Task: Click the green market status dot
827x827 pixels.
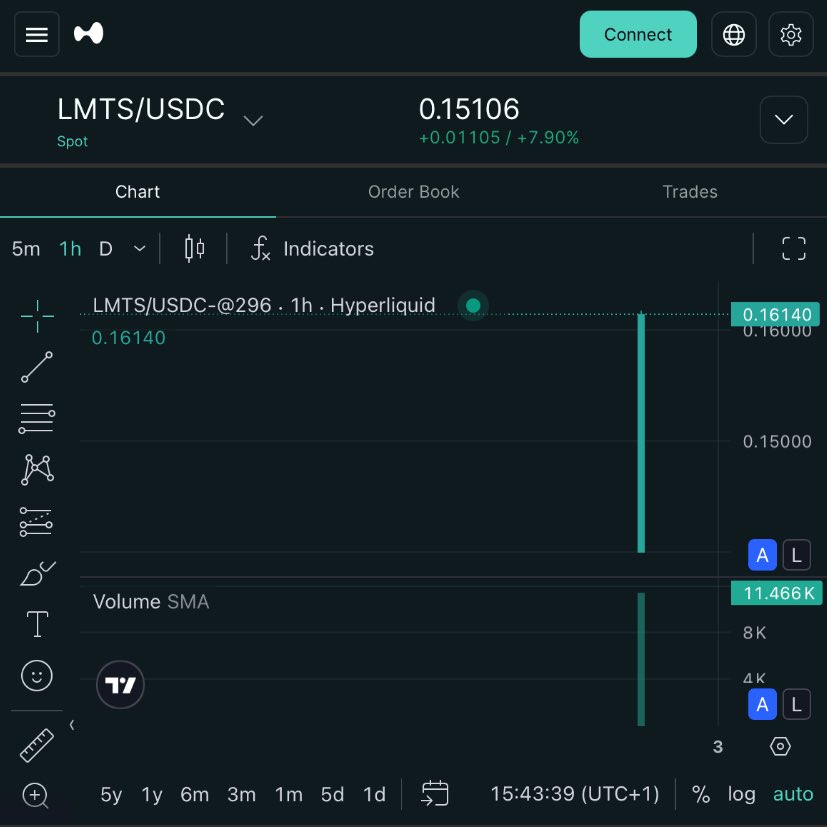Action: pyautogui.click(x=473, y=305)
